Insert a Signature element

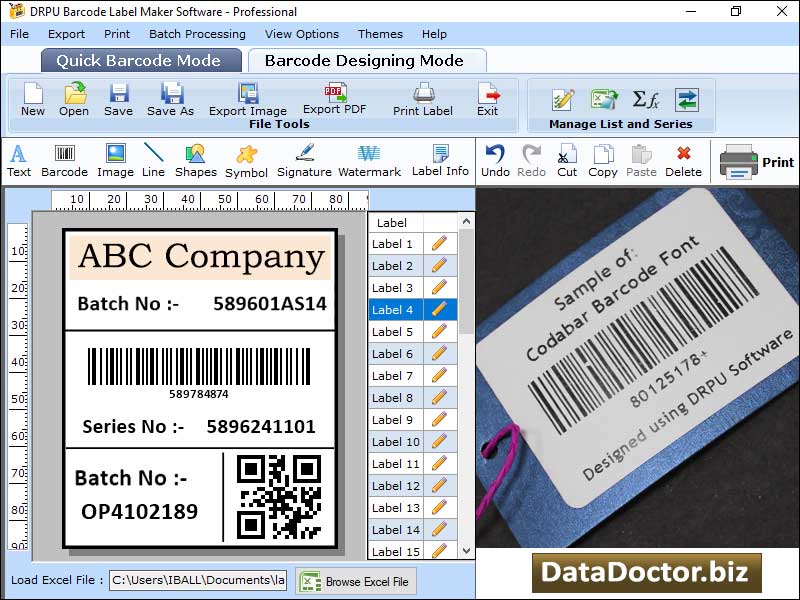tap(303, 160)
